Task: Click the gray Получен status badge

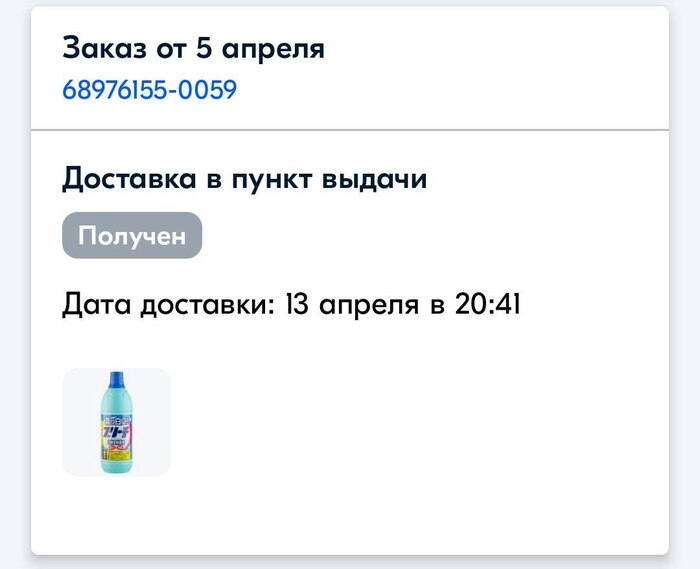Action: 132,236
